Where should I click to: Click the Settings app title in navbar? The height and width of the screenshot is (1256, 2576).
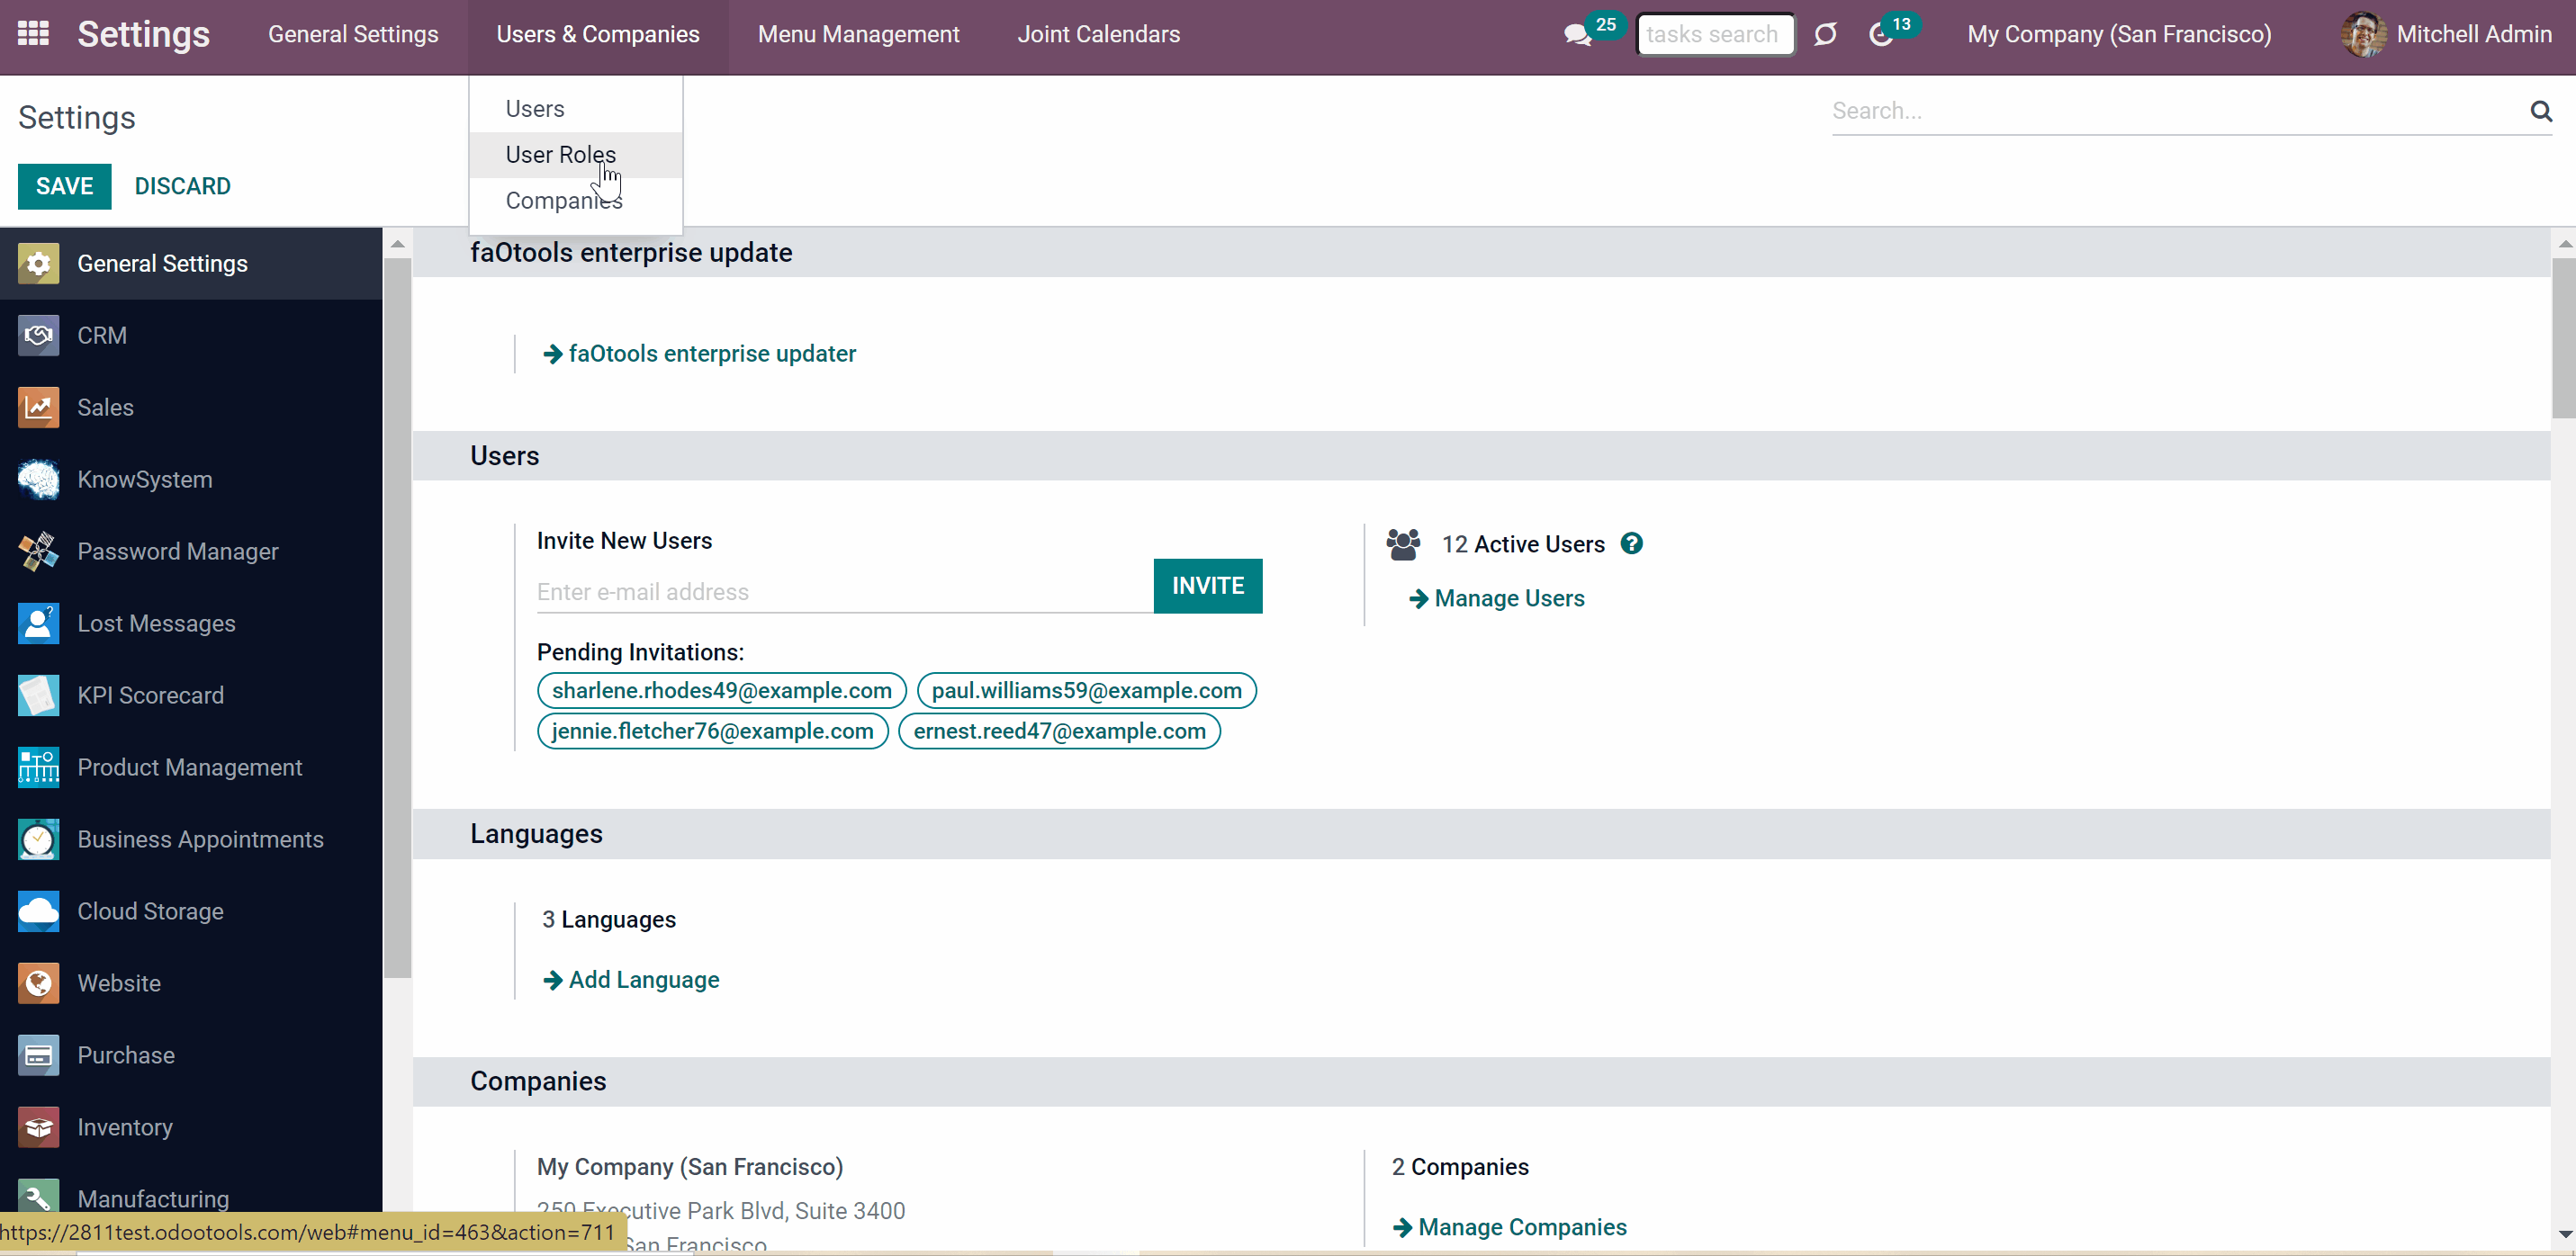point(144,35)
